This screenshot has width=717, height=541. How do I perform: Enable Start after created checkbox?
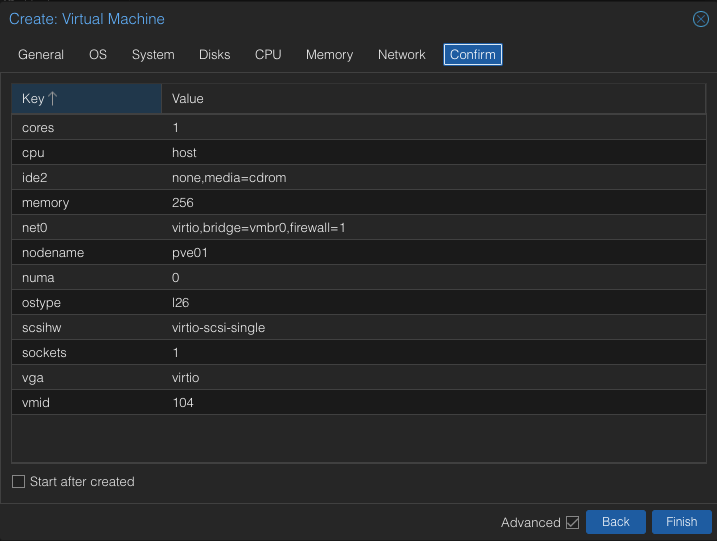pyautogui.click(x=18, y=482)
